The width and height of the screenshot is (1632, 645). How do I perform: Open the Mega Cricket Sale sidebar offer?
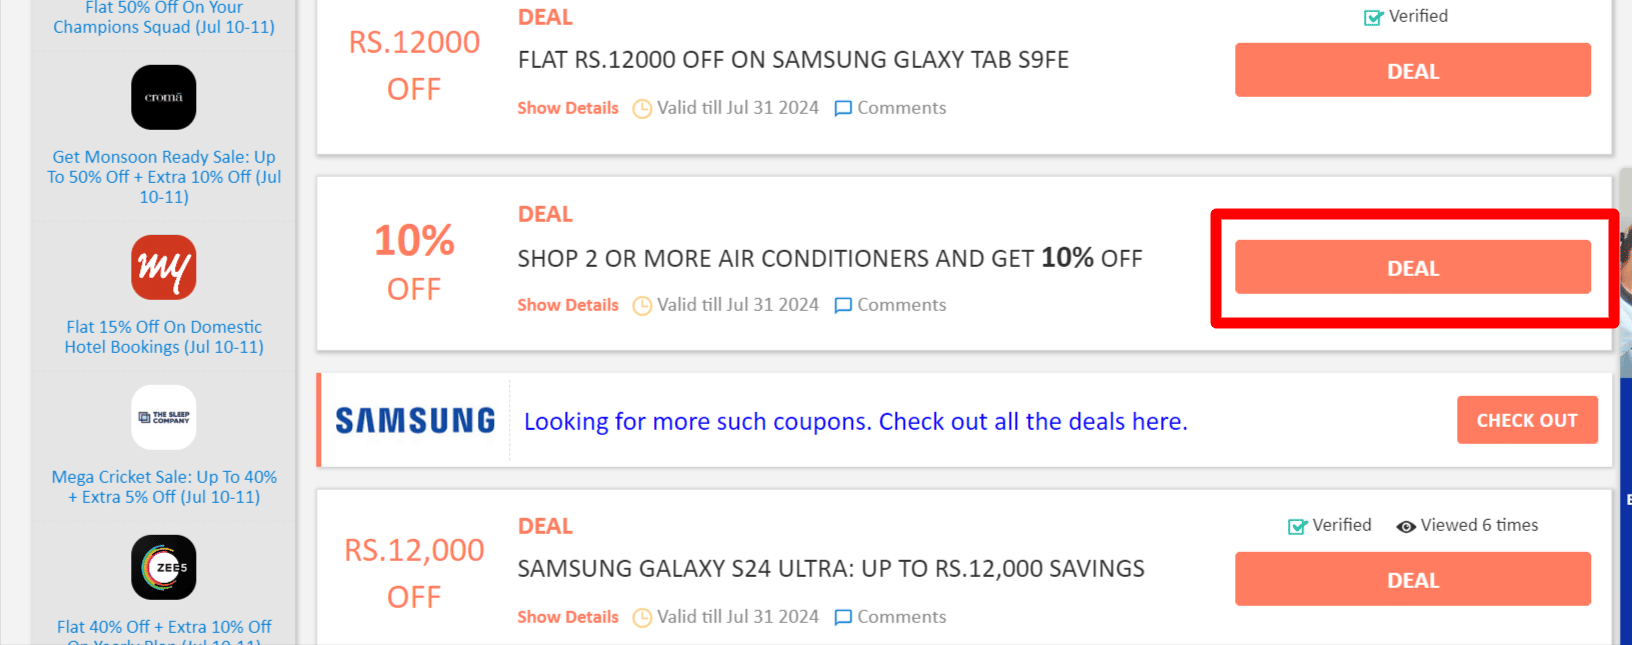(x=163, y=487)
